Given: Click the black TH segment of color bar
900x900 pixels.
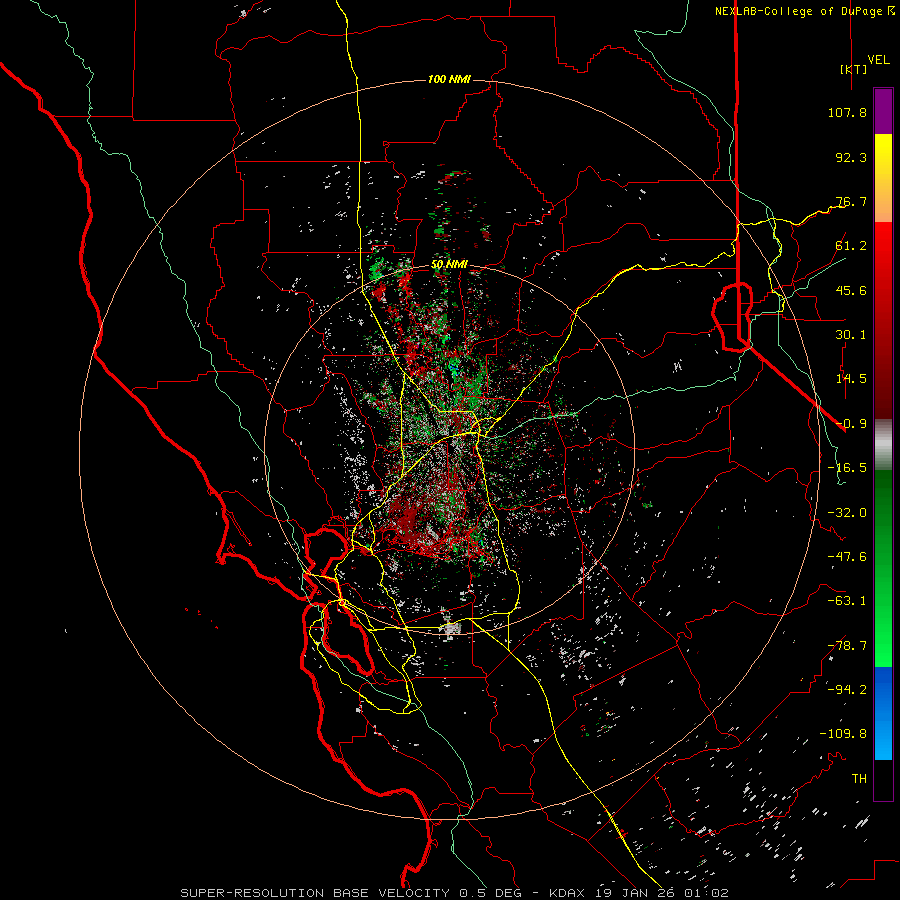Looking at the screenshot, I should coord(883,779).
